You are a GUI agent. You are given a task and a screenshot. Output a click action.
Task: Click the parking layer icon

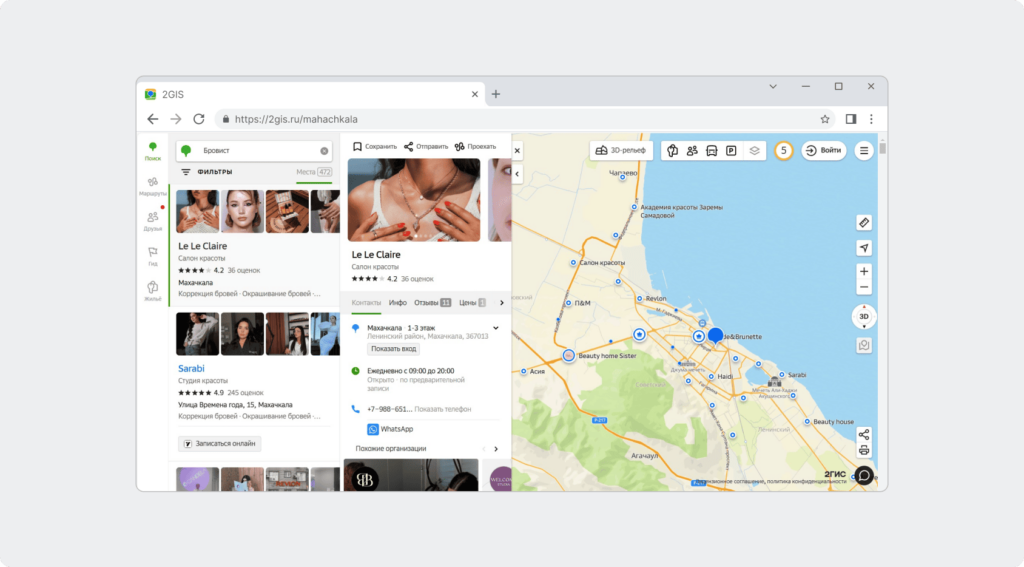coord(731,151)
